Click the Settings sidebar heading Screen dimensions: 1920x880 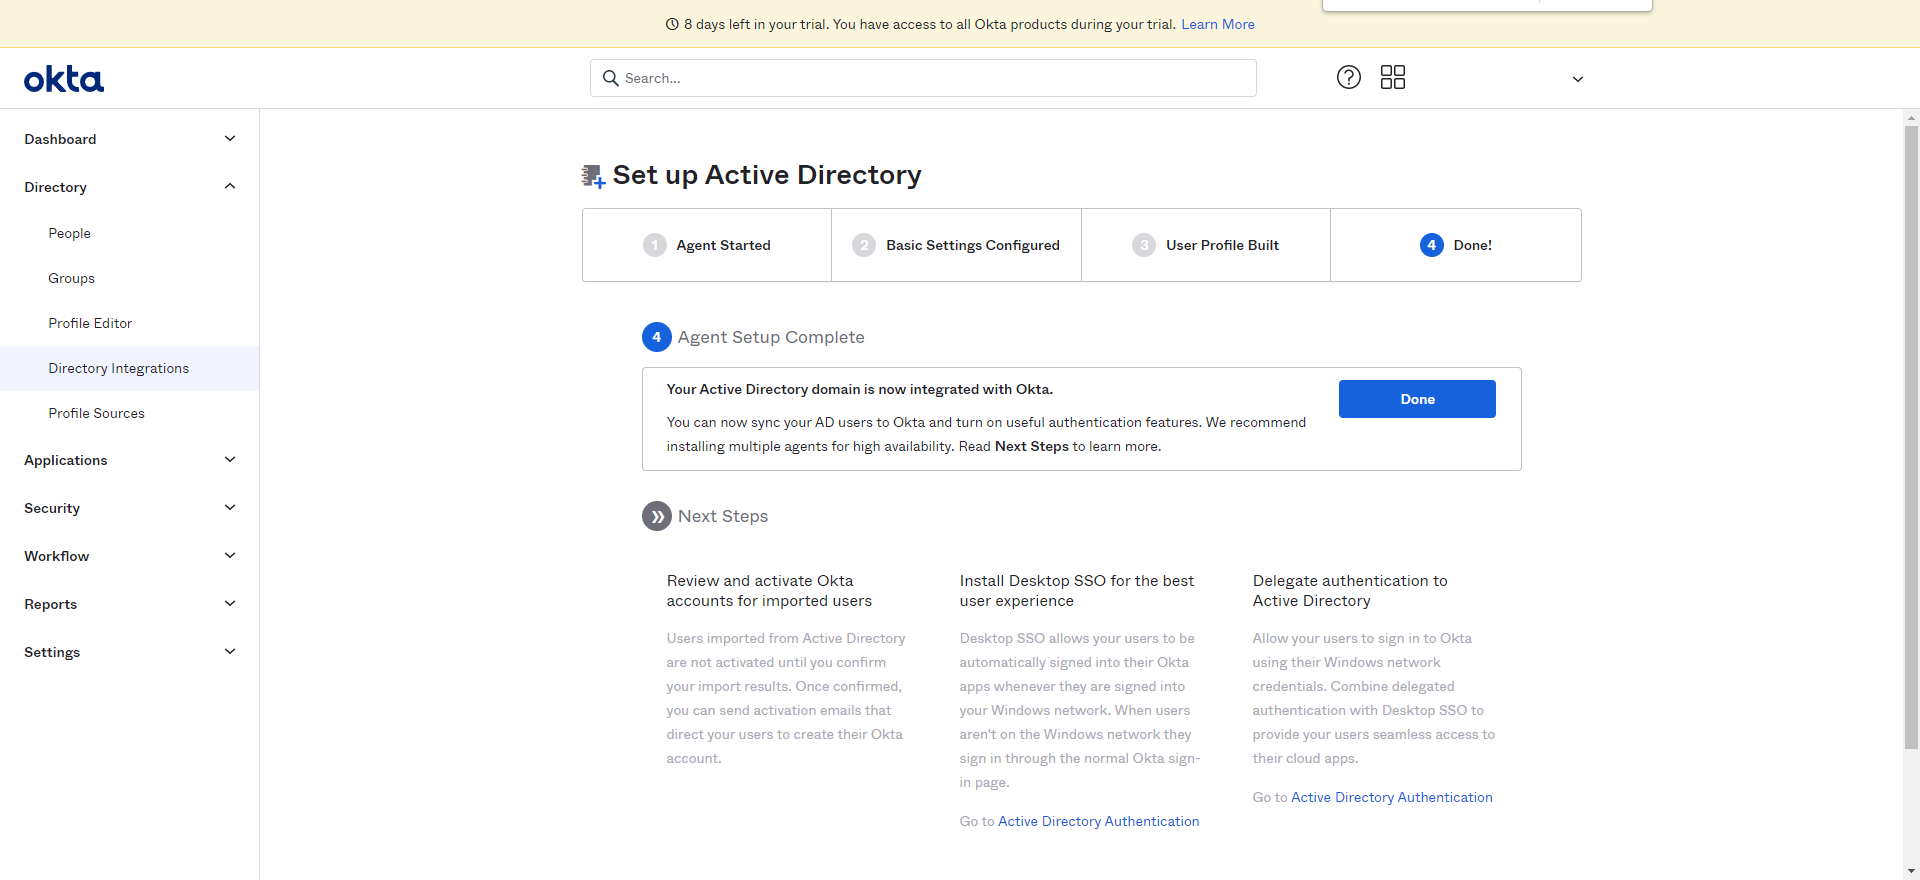(x=52, y=652)
